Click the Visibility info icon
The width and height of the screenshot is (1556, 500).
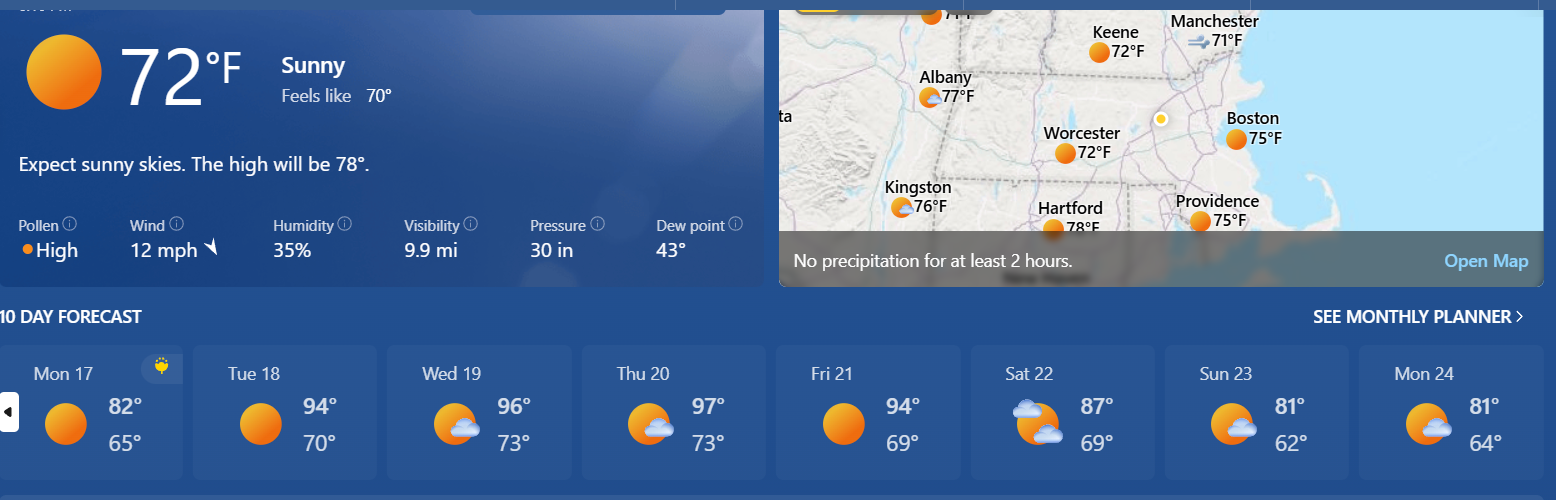470,224
